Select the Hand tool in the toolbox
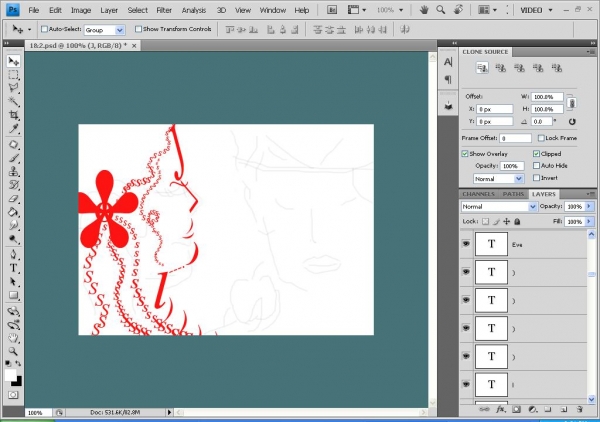 click(x=14, y=337)
